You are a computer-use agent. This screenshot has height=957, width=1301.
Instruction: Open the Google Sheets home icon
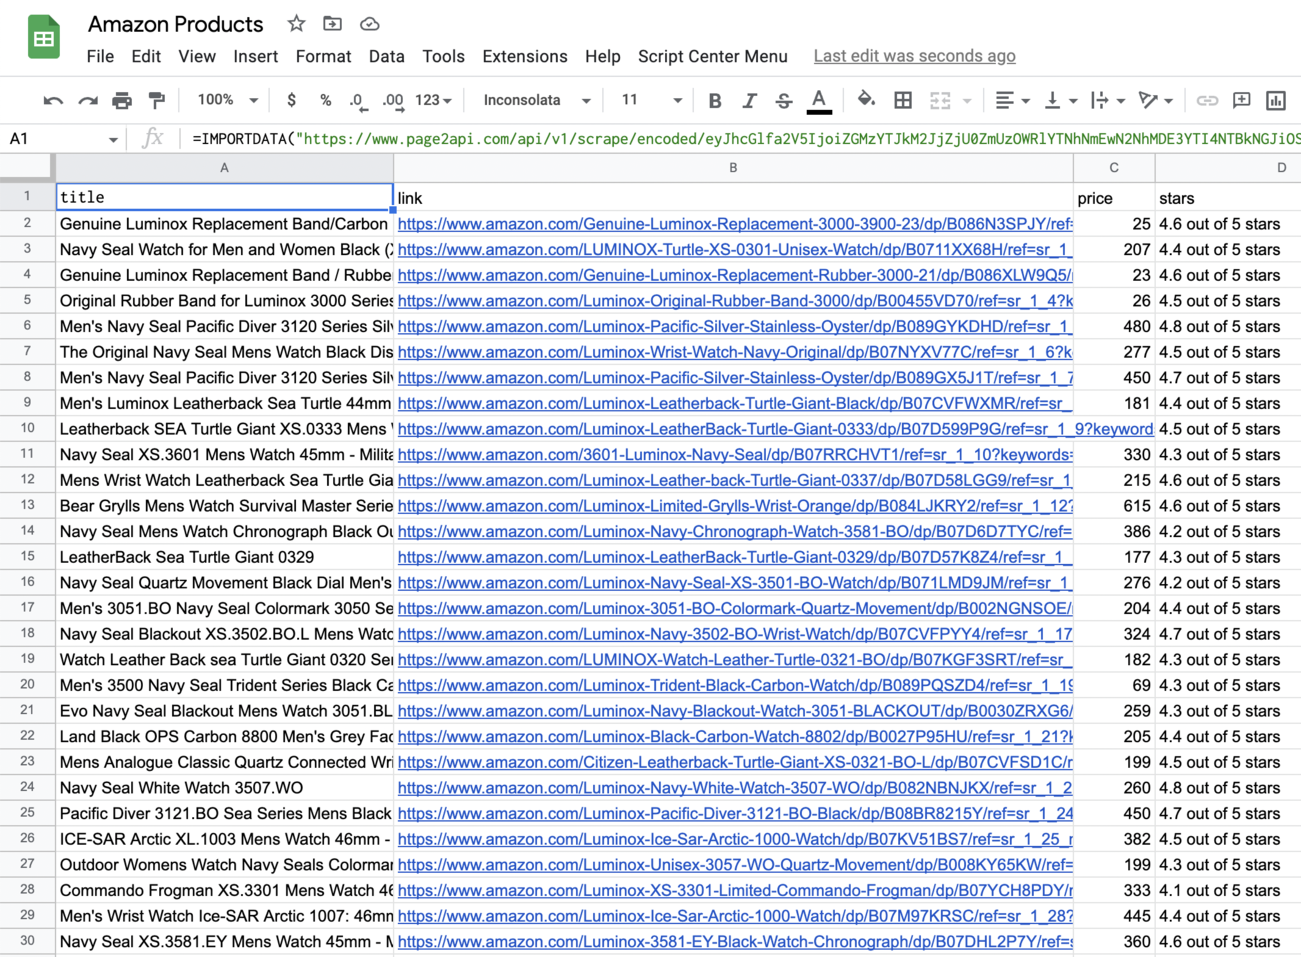click(44, 38)
